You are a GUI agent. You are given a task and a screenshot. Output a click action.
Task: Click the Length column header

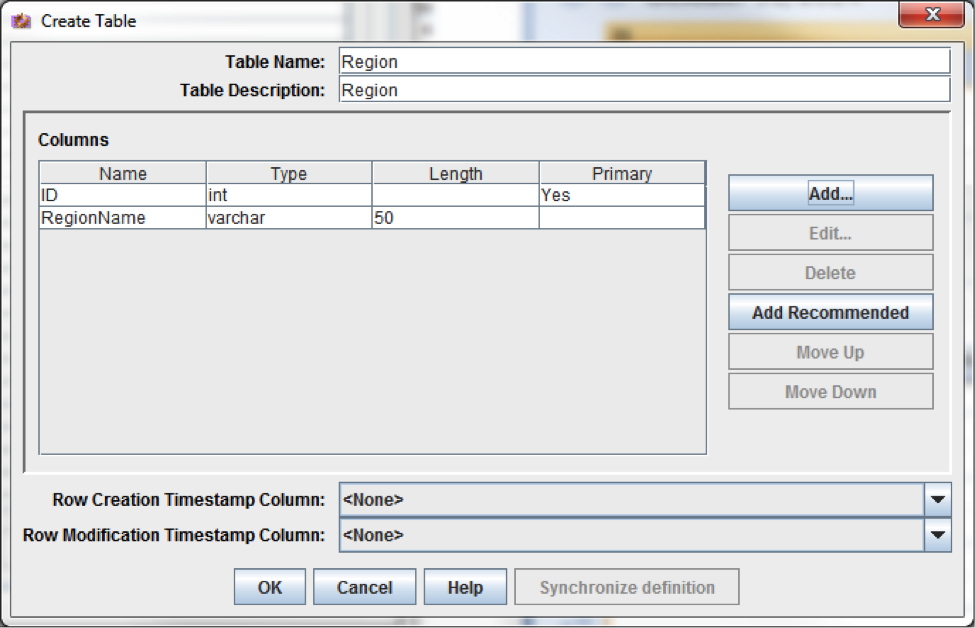click(x=455, y=173)
